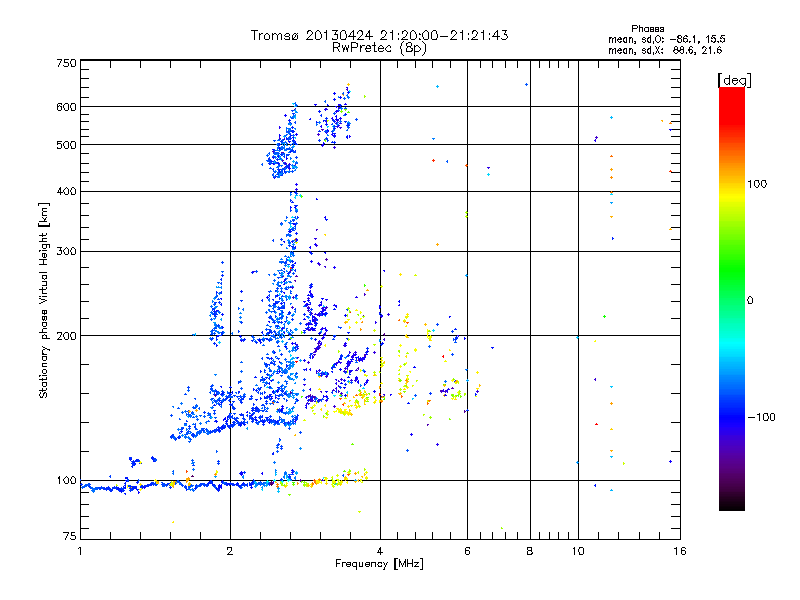Screen dimensions: 800x600
Task: Click the y-axis tick label "400"
Action: [66, 191]
